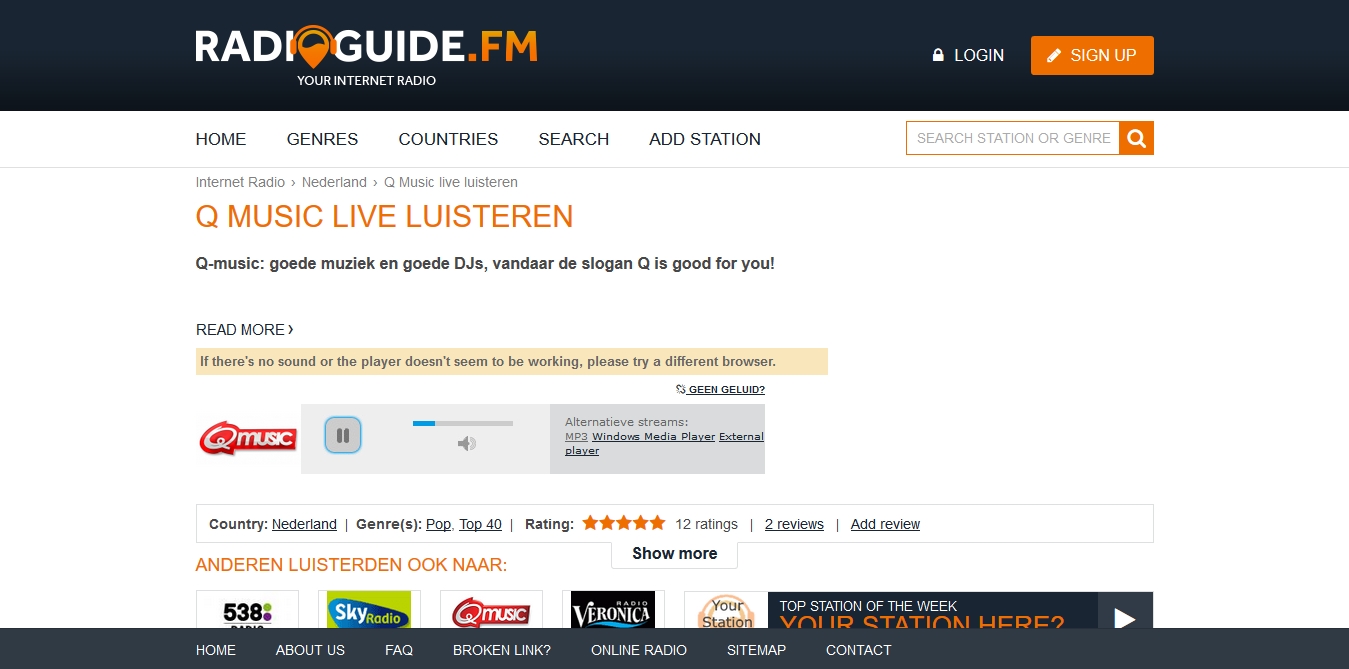Click the Q Music live luisteren breadcrumb
Screen dimensions: 1349x669
coord(451,182)
